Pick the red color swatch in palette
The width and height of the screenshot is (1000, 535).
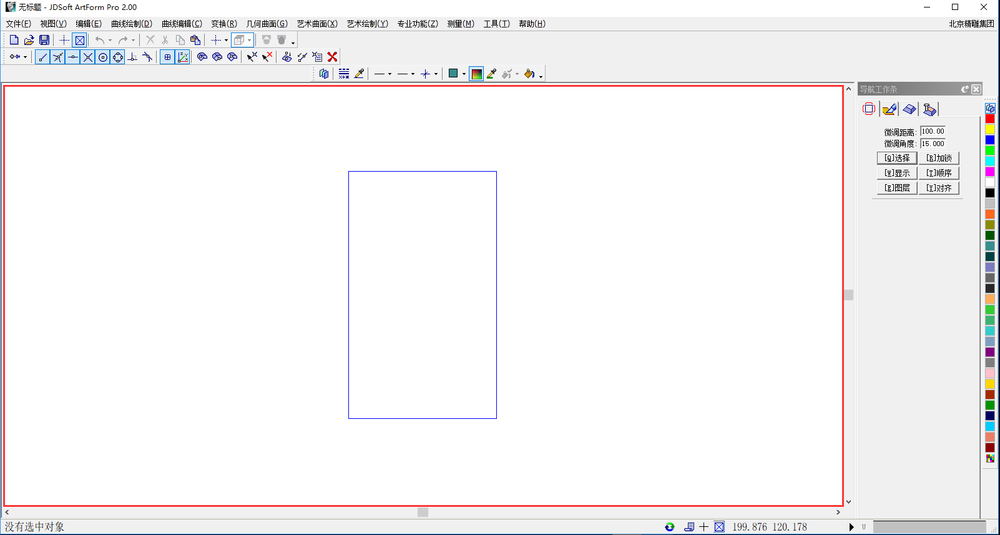click(990, 119)
